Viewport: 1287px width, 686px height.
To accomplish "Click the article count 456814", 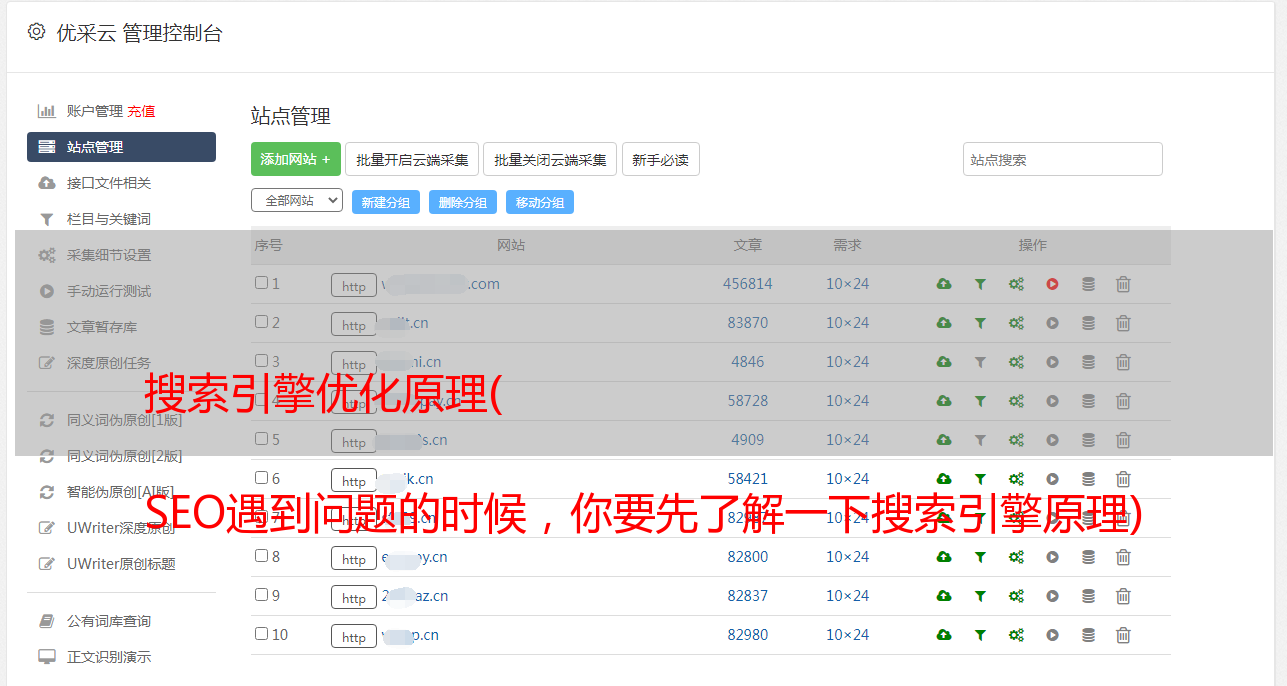I will point(748,284).
